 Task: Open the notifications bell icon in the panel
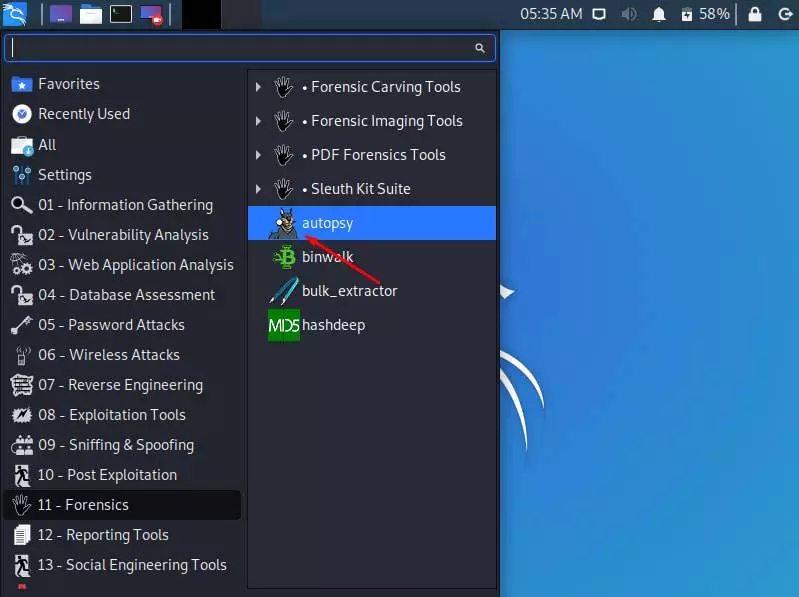(658, 14)
